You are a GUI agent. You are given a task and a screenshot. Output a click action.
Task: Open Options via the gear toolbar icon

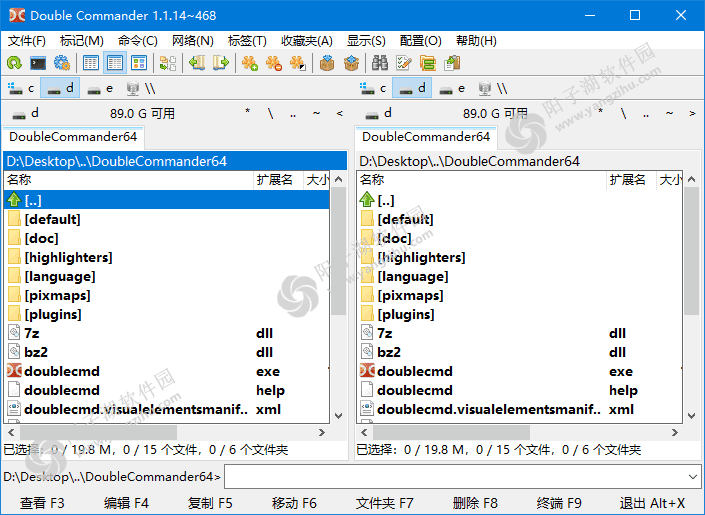coord(62,63)
